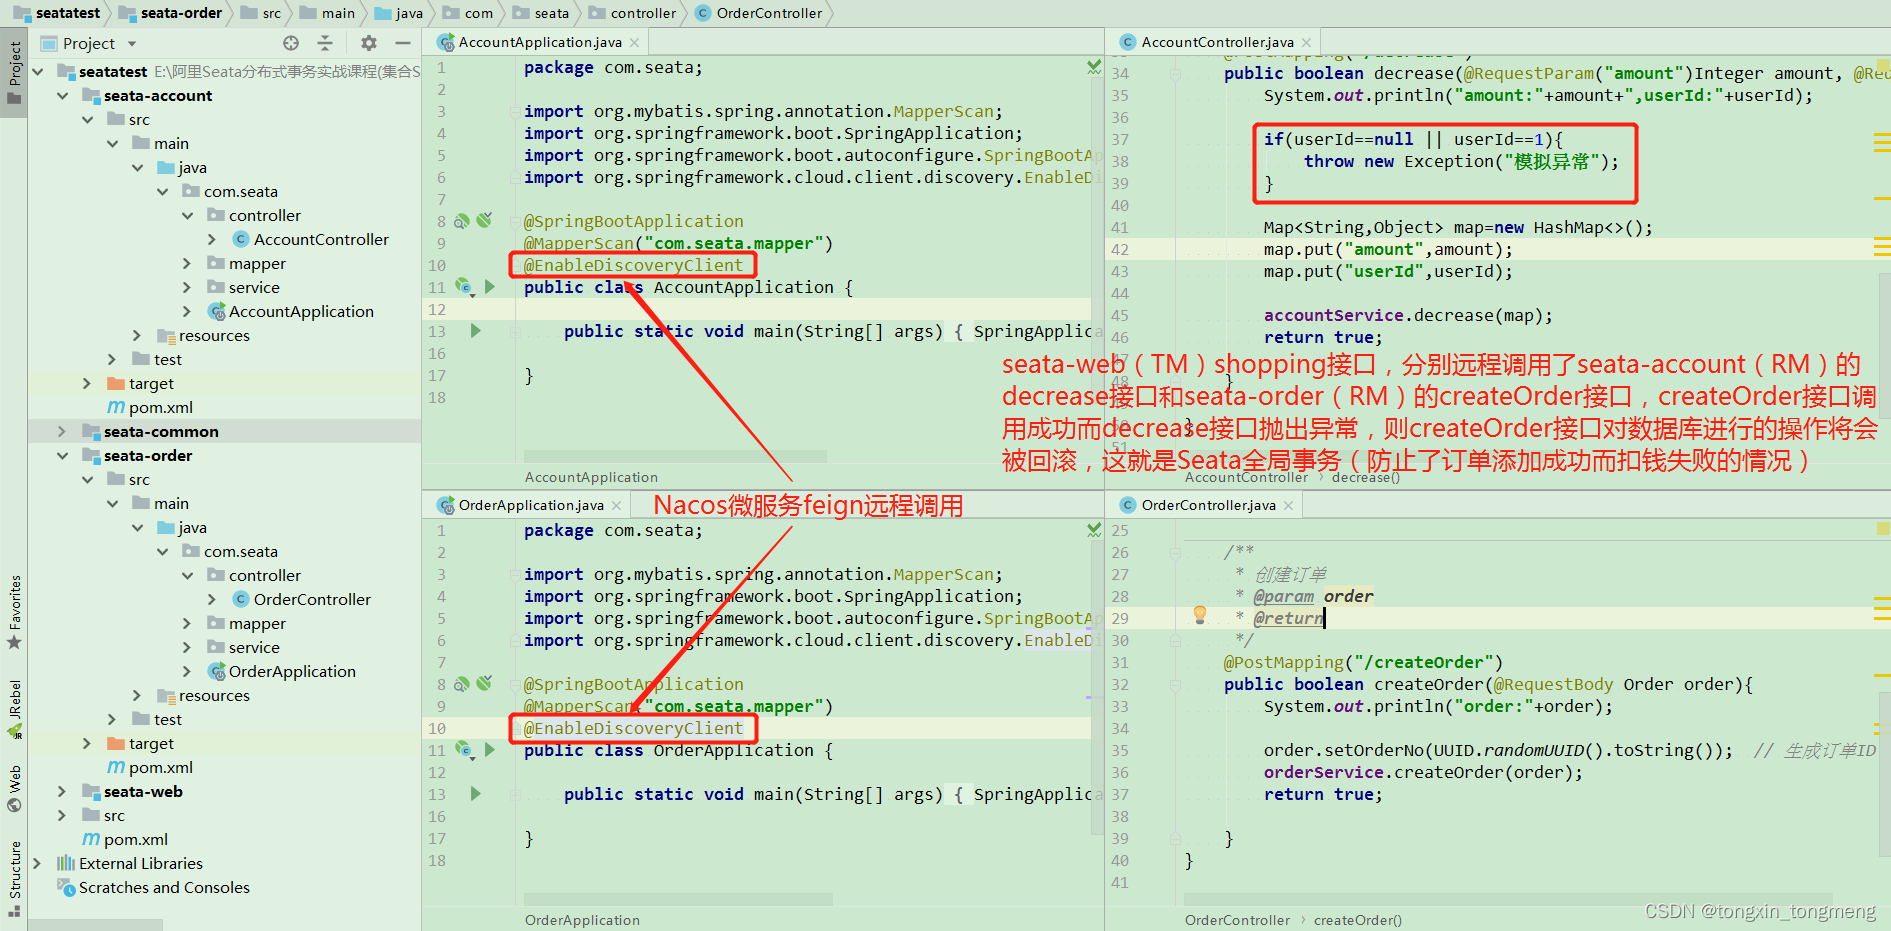Click line number 42 in AccountController gutter
Image resolution: width=1891 pixels, height=931 pixels.
pos(1120,250)
